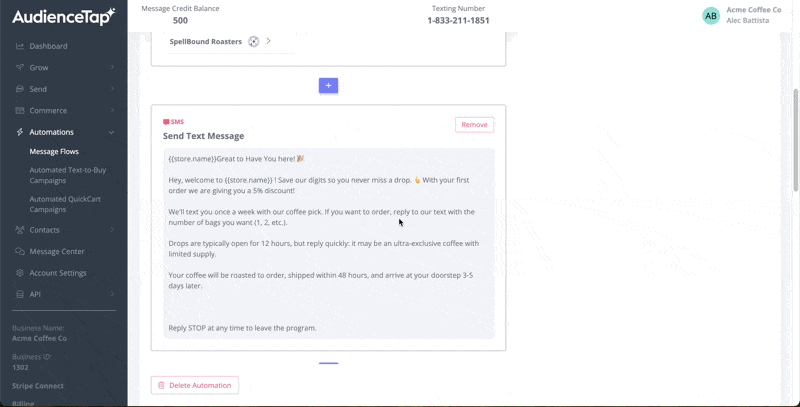Click the Message Credit Balance value 500
Viewport: 800px width, 407px height.
click(x=180, y=20)
